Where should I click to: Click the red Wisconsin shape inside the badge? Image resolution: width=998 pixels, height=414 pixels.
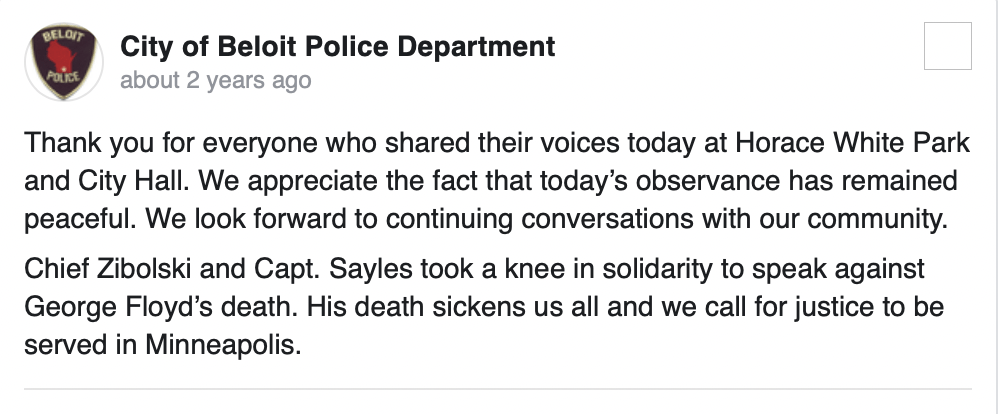(62, 57)
